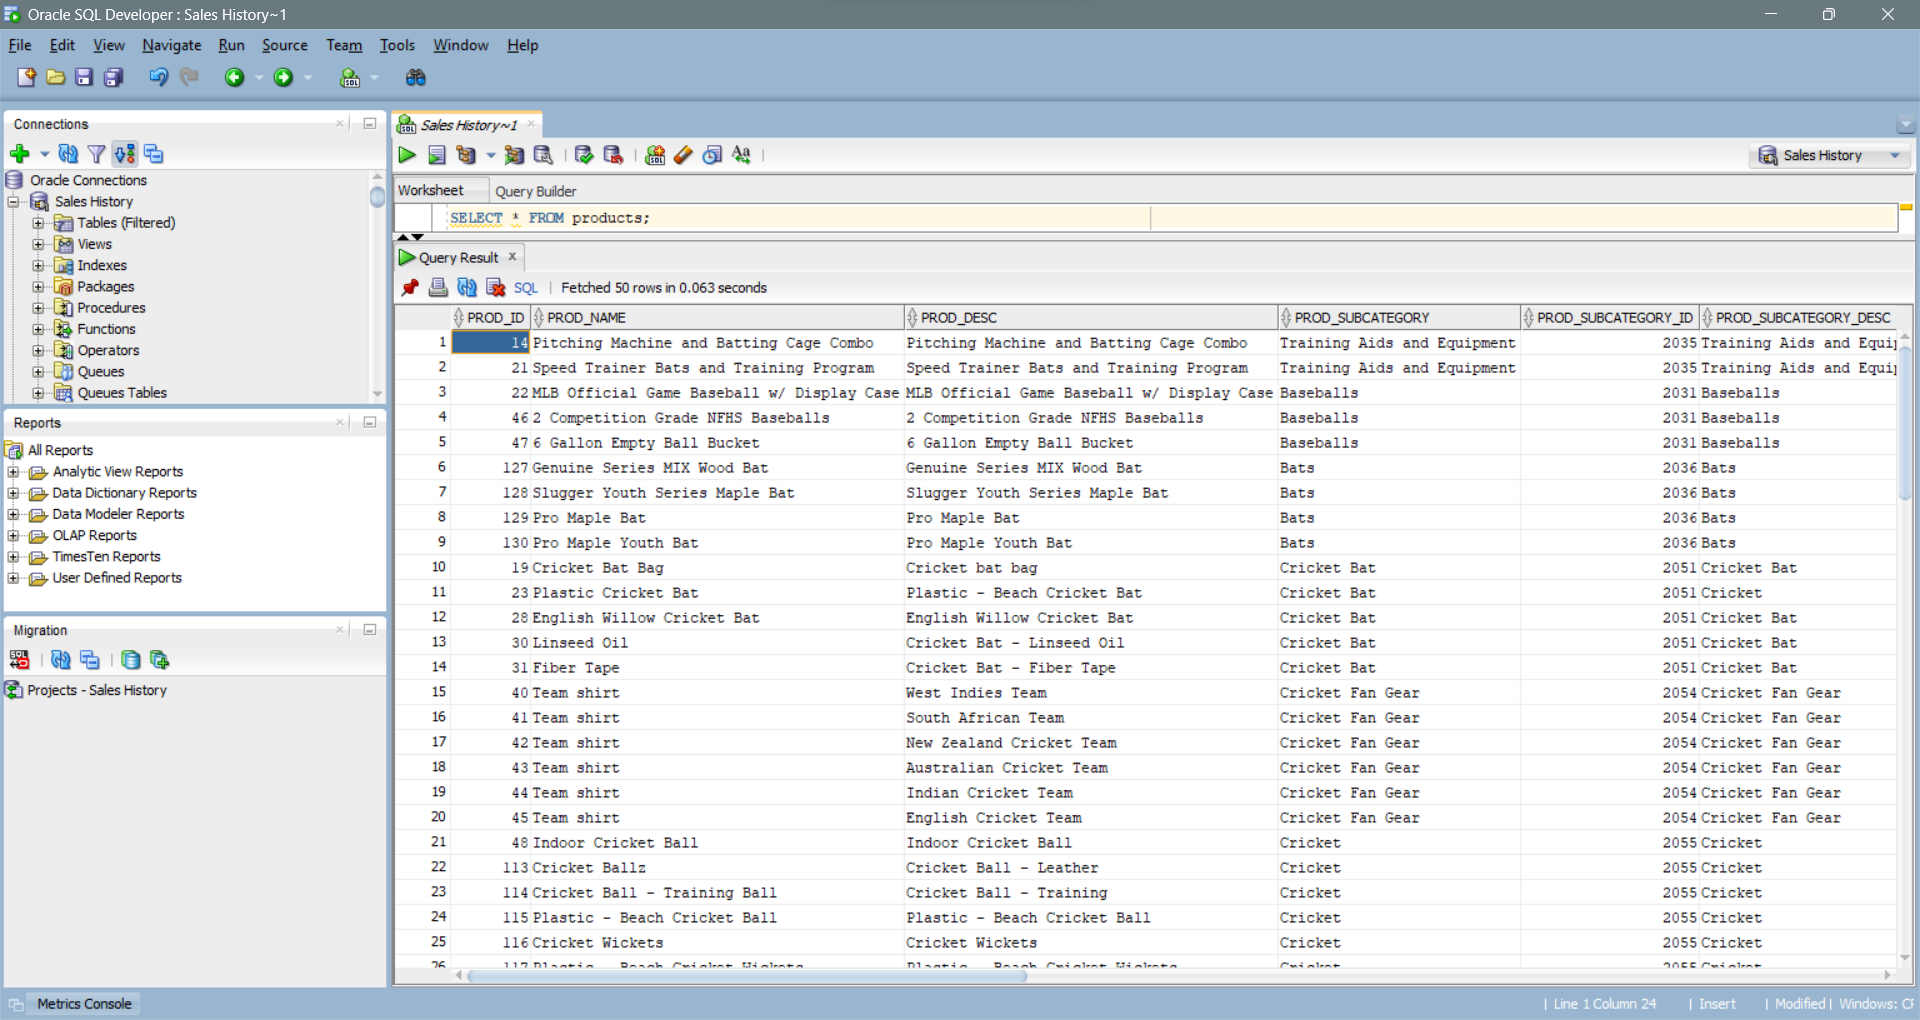Viewport: 1920px width, 1020px height.
Task: Apply filter in the Connections panel
Action: coord(96,153)
